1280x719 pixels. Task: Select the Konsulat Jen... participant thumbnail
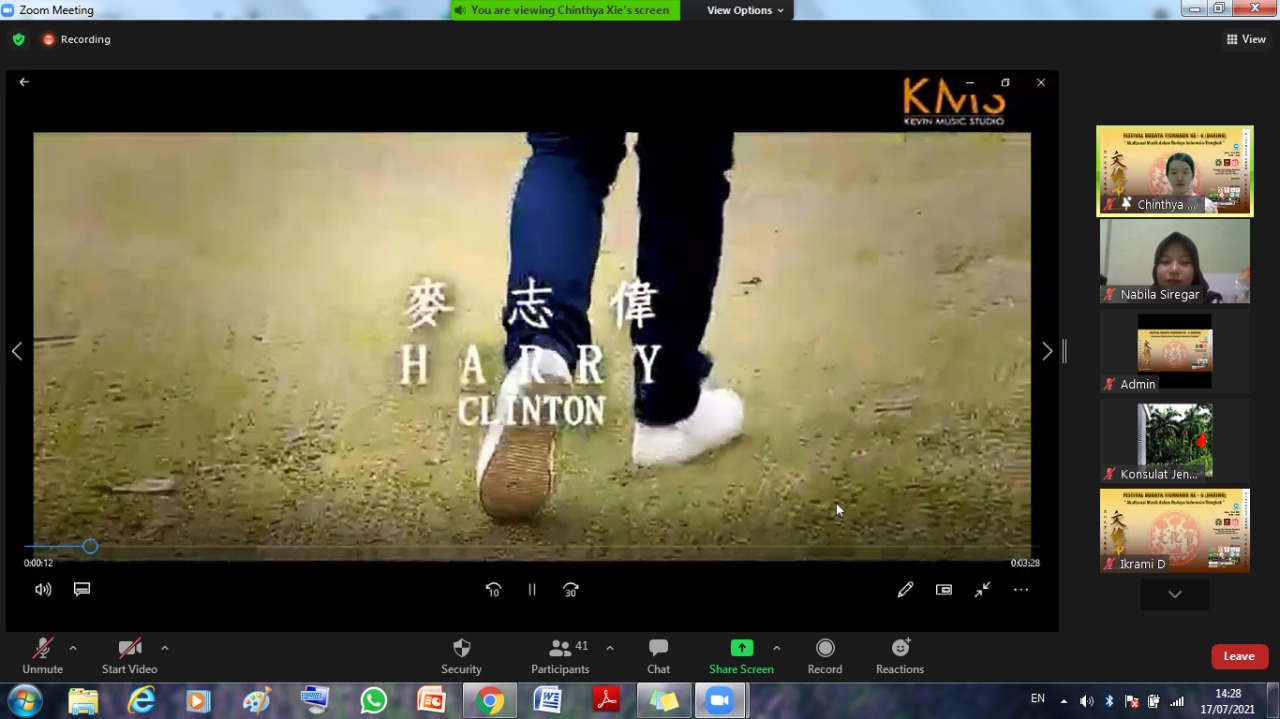pyautogui.click(x=1175, y=440)
